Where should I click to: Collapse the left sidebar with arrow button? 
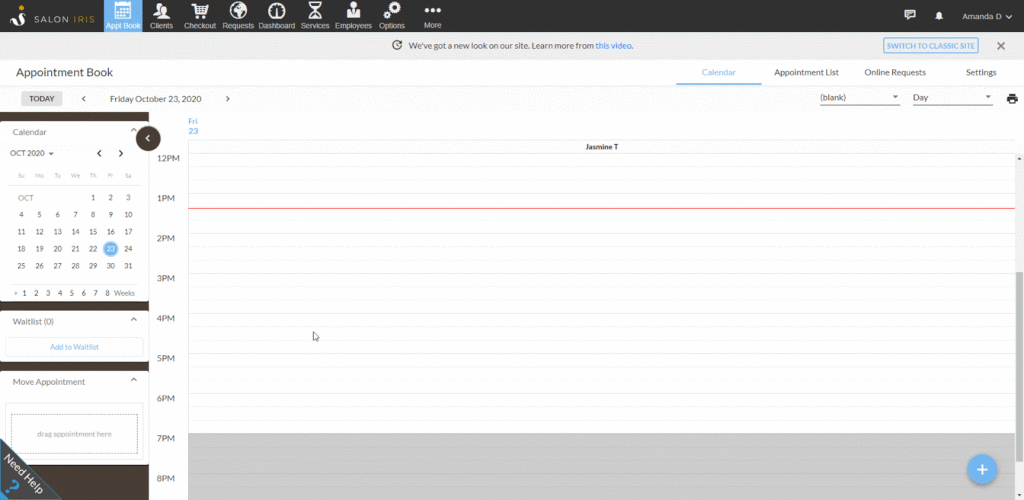pyautogui.click(x=148, y=139)
